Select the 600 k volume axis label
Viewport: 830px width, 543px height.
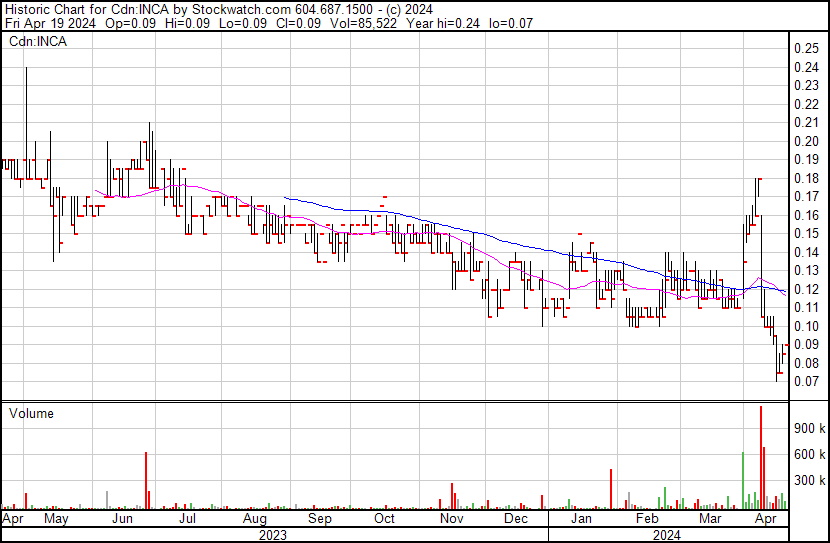click(x=809, y=454)
